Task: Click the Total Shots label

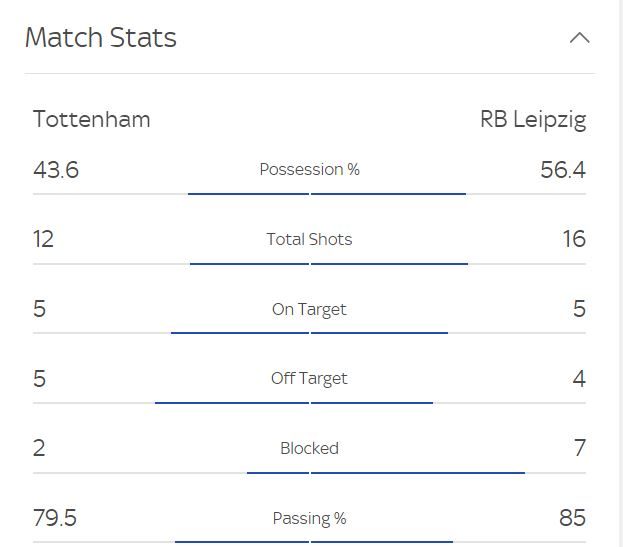Action: [309, 239]
